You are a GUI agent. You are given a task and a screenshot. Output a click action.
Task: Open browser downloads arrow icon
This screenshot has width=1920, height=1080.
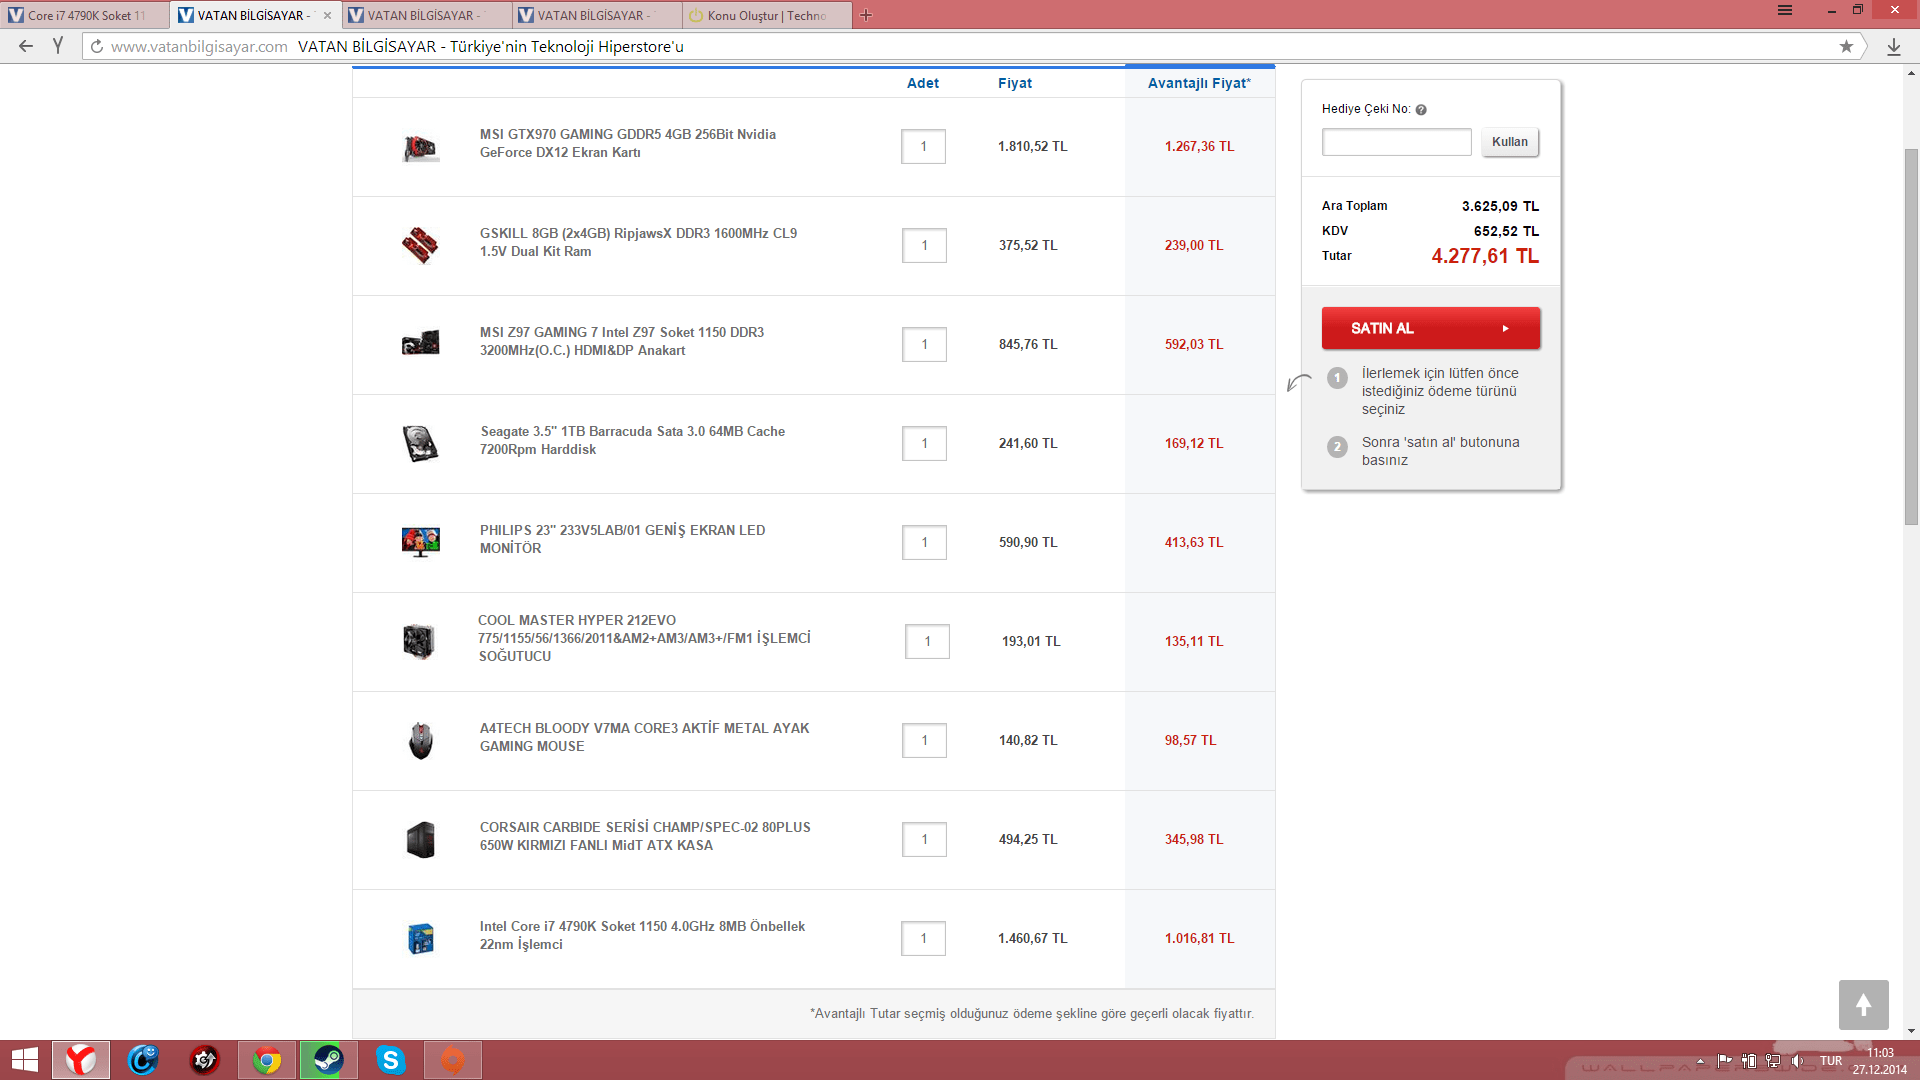tap(1893, 46)
